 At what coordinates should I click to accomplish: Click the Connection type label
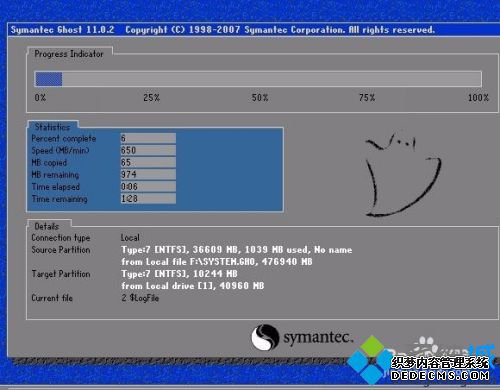[x=61, y=238]
